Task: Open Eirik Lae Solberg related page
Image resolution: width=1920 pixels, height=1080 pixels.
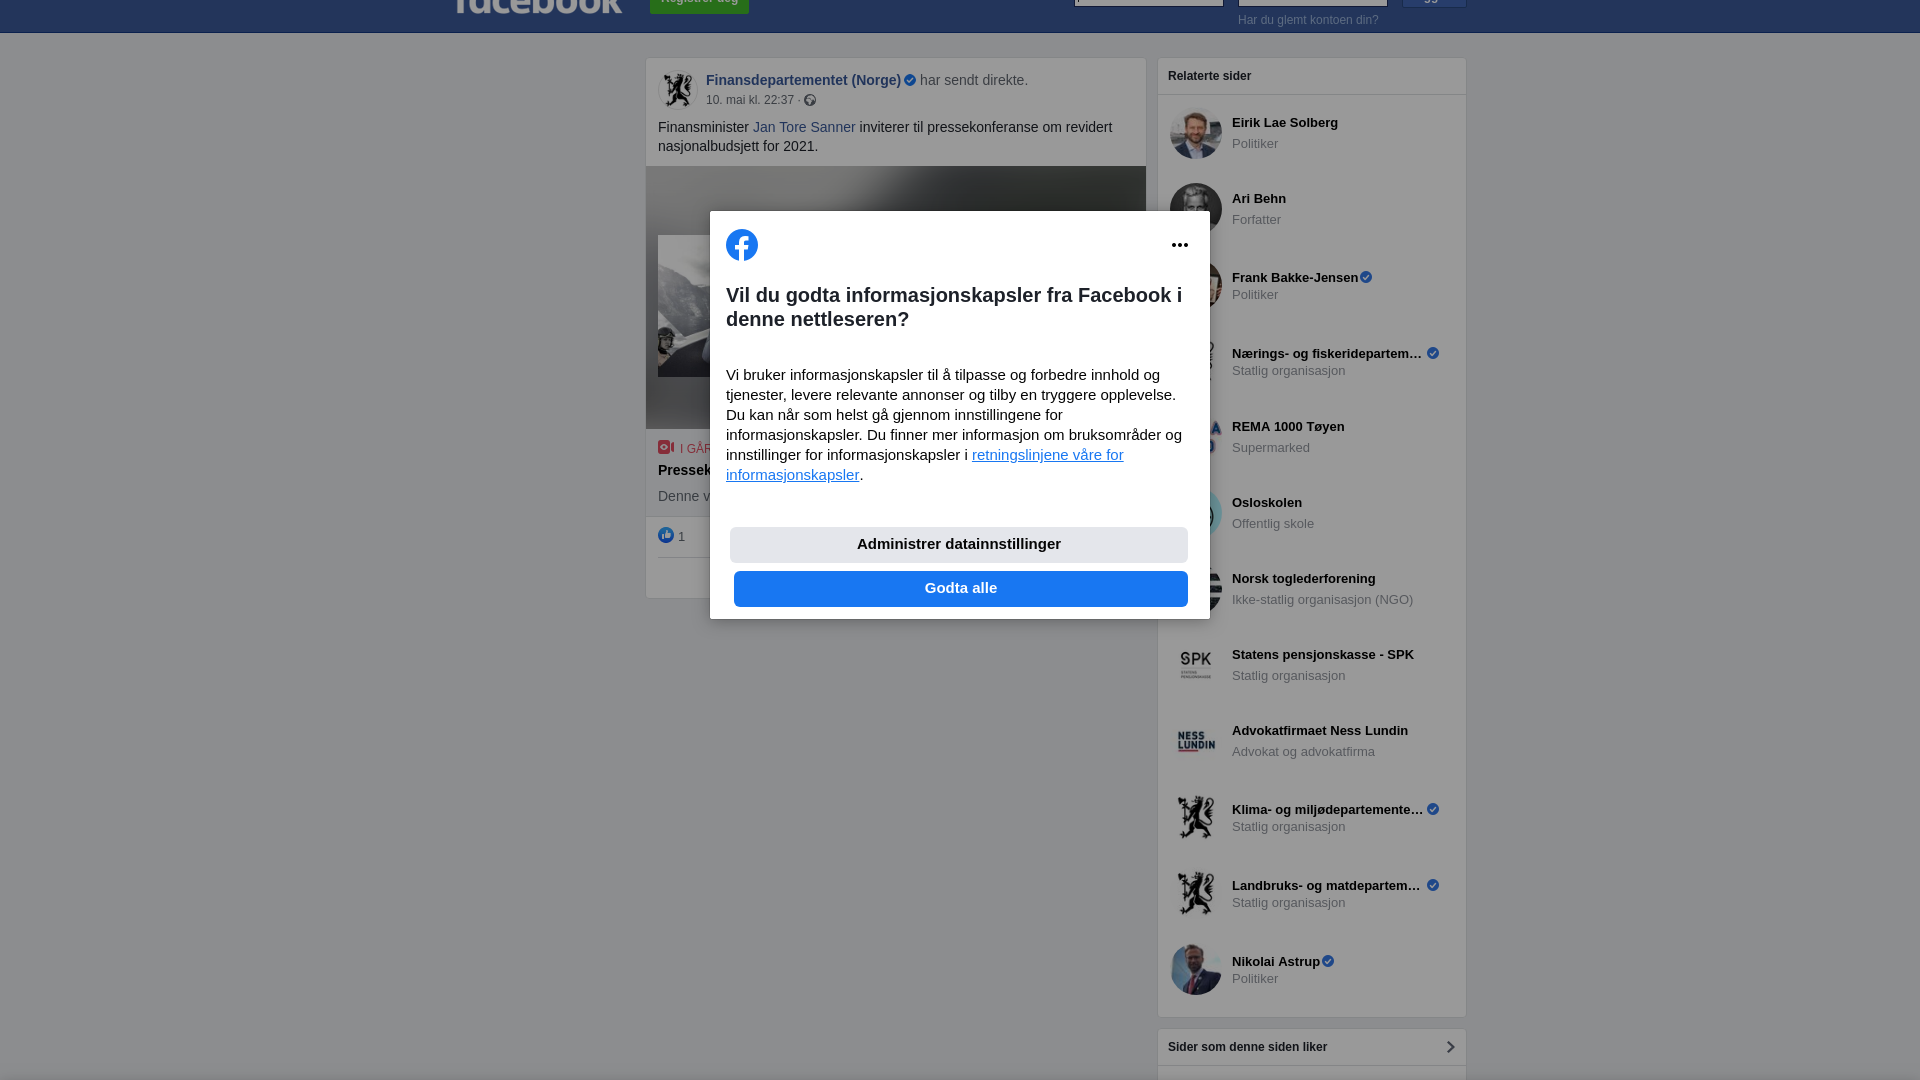Action: [x=1285, y=123]
